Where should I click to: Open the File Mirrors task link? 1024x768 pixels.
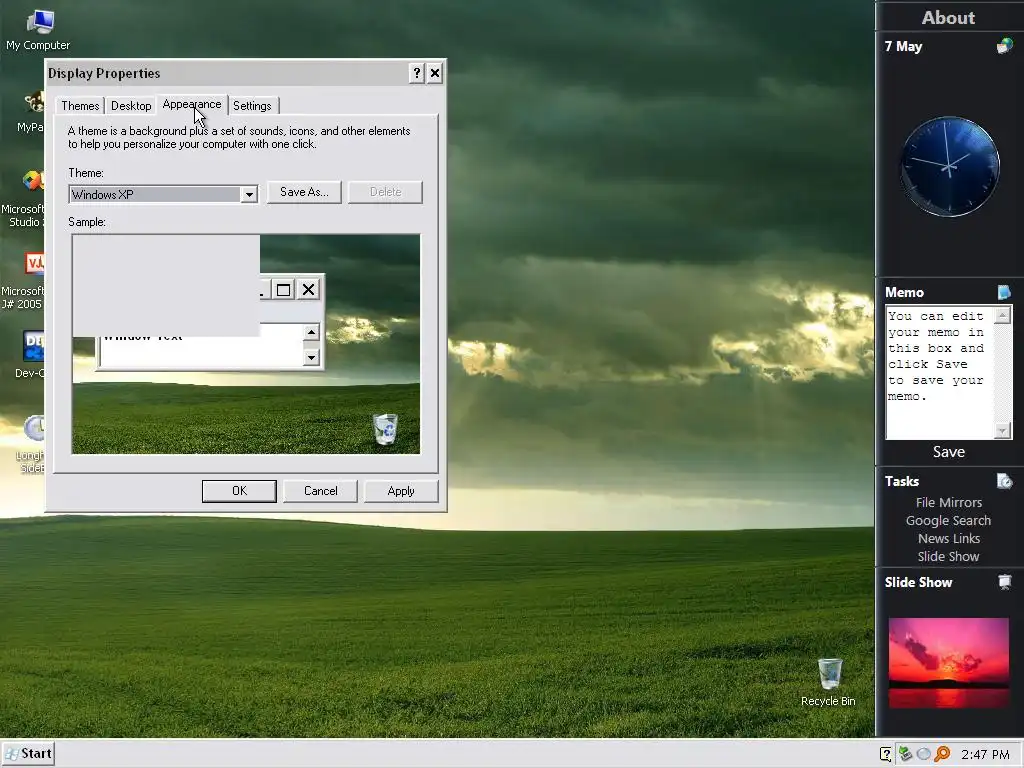coord(948,502)
